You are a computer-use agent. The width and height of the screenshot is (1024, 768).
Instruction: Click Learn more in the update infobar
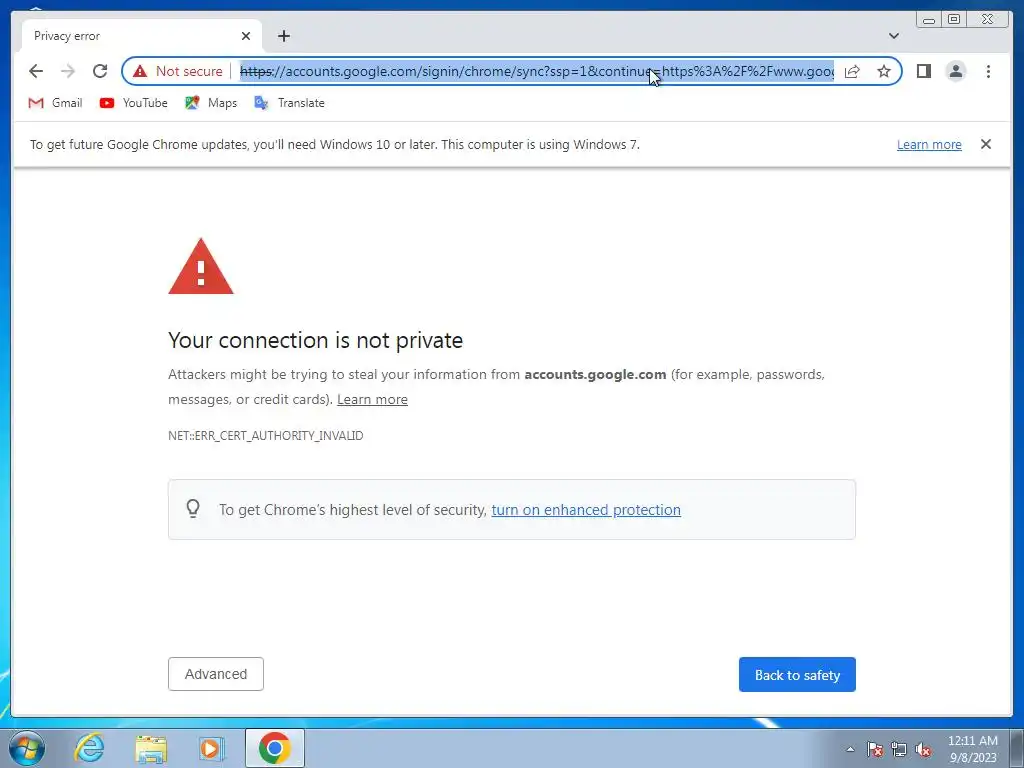(x=929, y=145)
